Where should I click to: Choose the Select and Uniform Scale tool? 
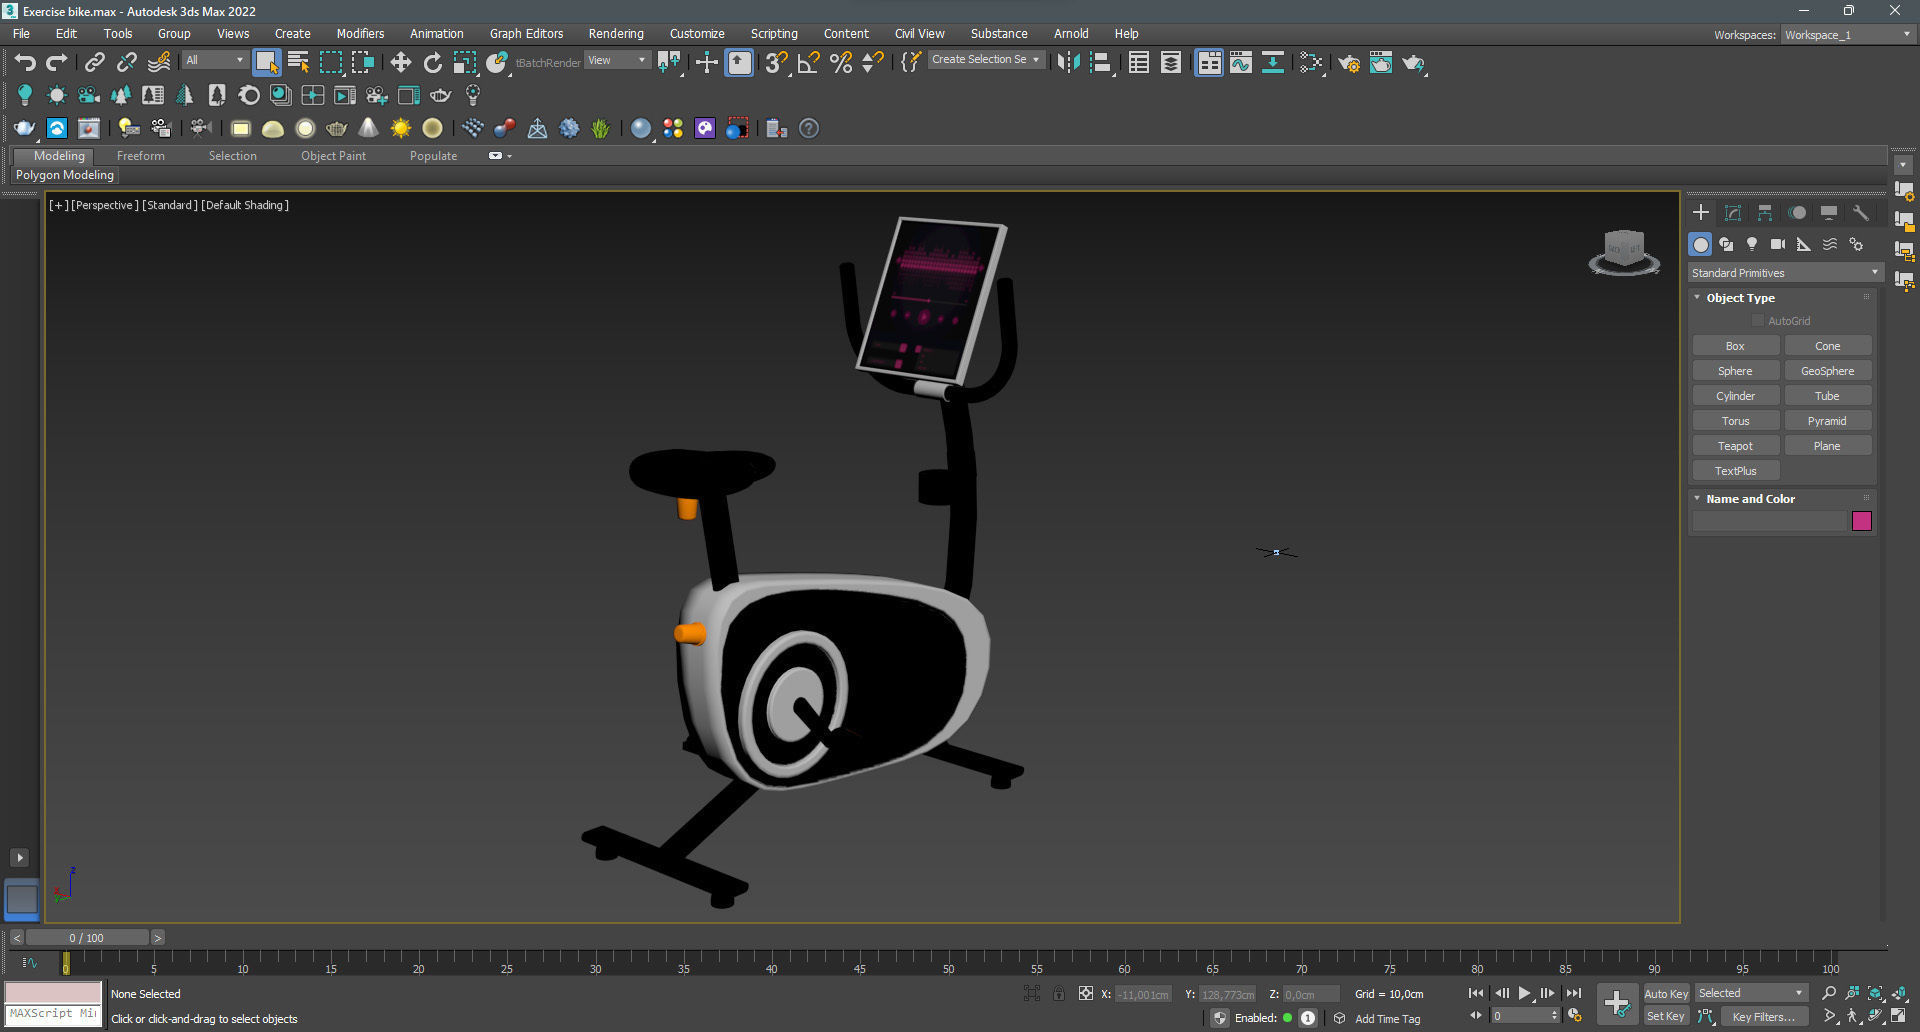465,62
